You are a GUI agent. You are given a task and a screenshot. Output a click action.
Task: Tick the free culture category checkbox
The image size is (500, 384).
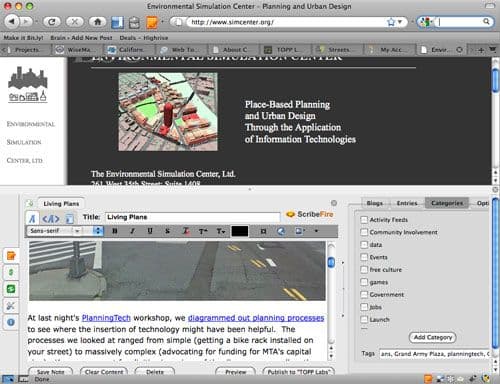364,270
